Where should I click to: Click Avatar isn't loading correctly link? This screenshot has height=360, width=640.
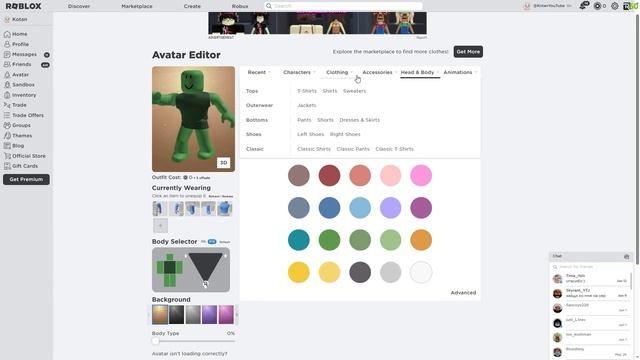pos(189,353)
